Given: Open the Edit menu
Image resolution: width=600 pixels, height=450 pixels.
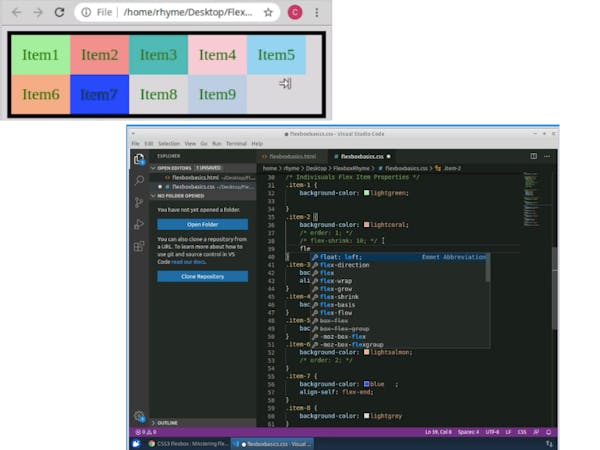Looking at the screenshot, I should pos(149,143).
